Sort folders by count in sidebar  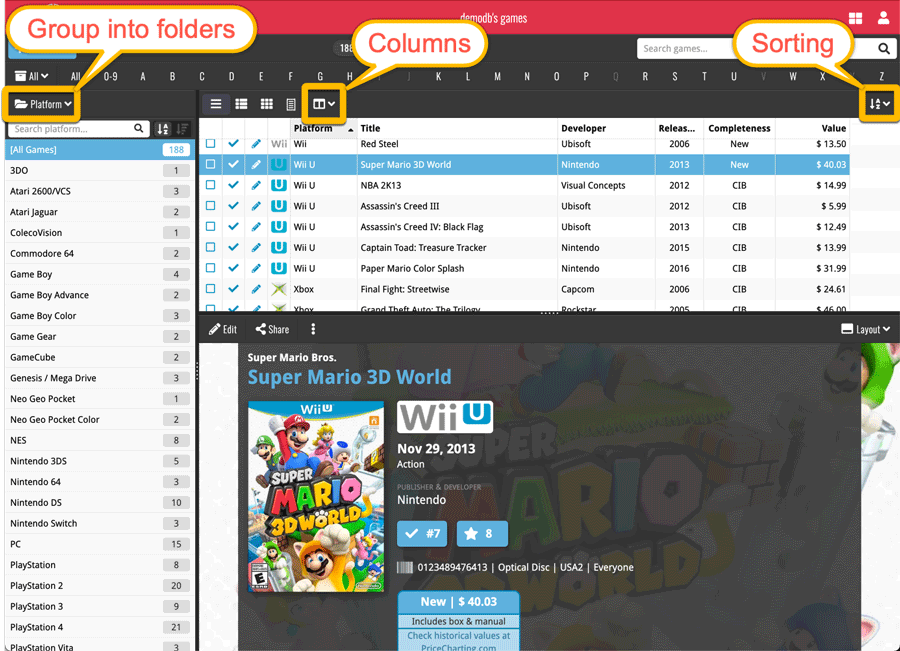[x=183, y=129]
